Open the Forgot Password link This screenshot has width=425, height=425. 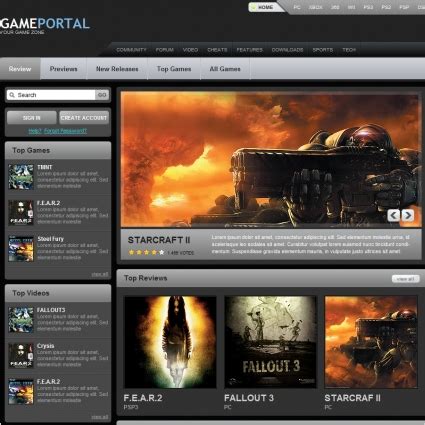point(65,131)
